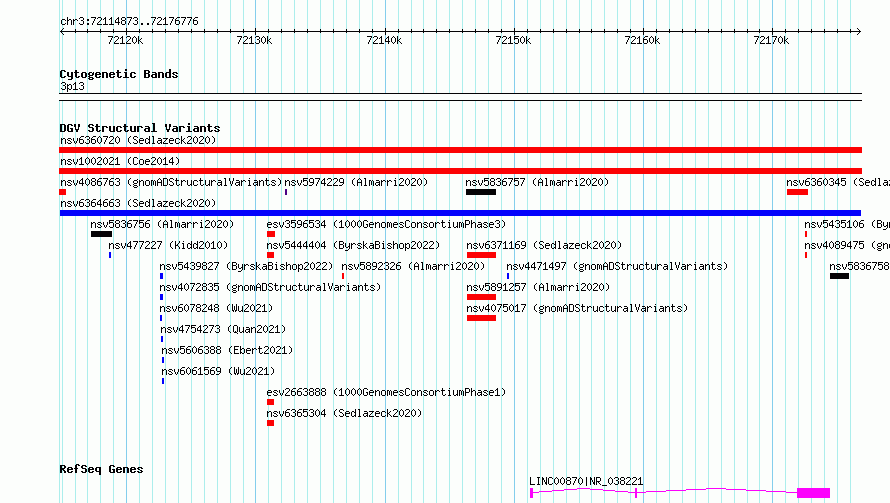890x503 pixels.
Task: Open the nsv5836758 variant label
Action: 859,266
